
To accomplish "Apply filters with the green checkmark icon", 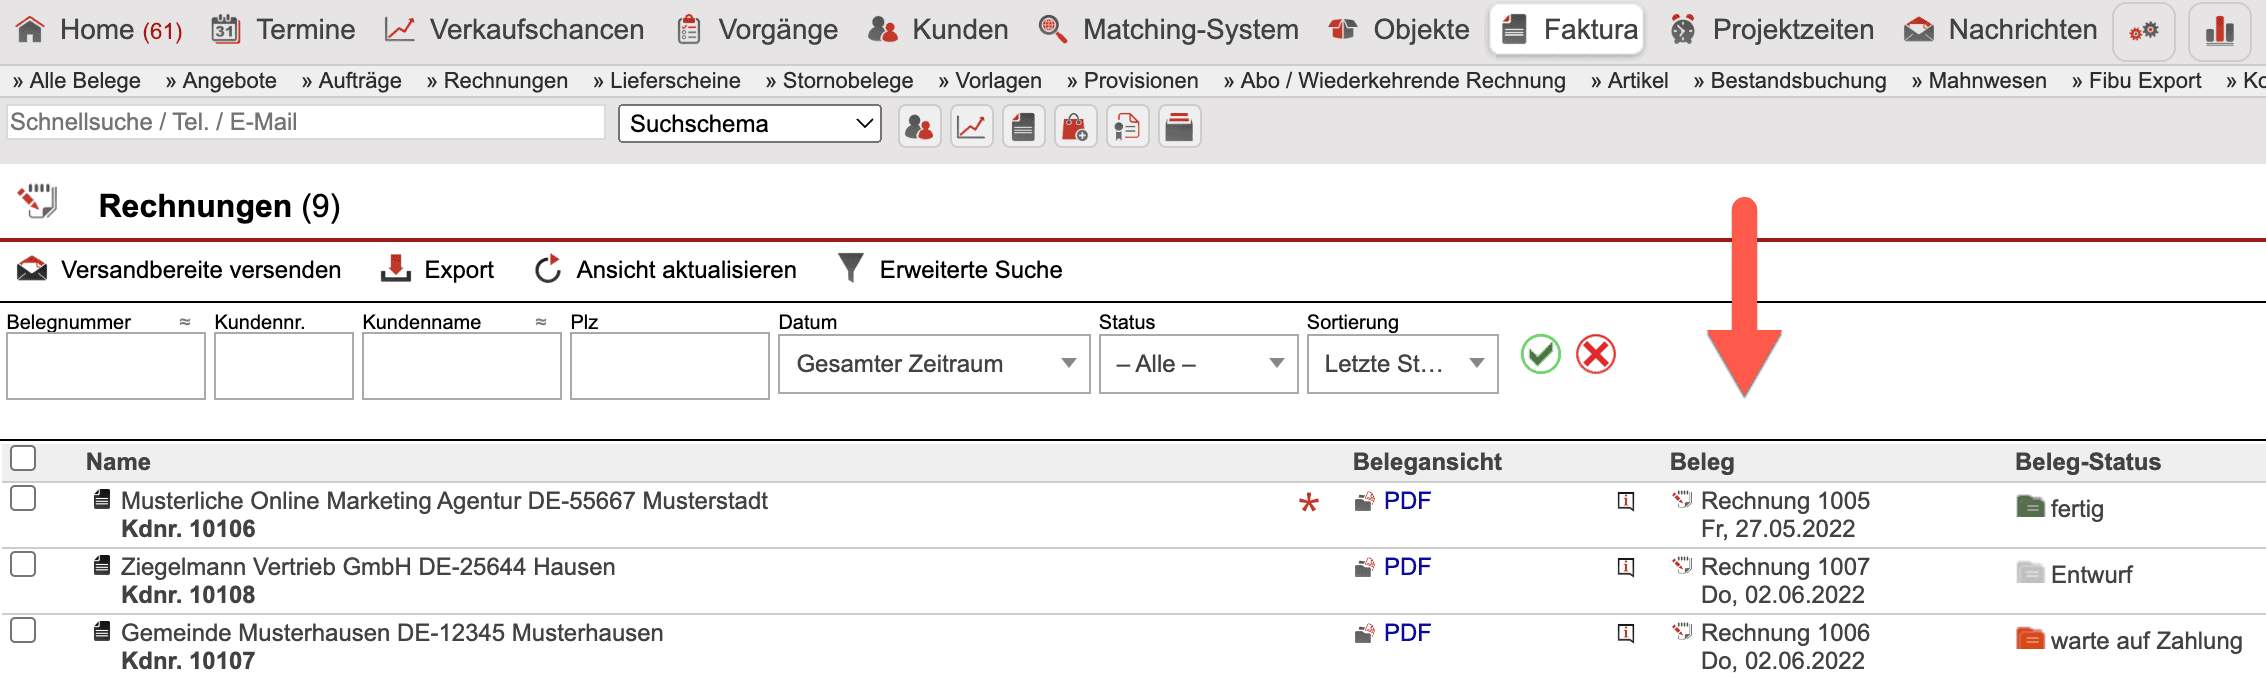I will coord(1540,355).
